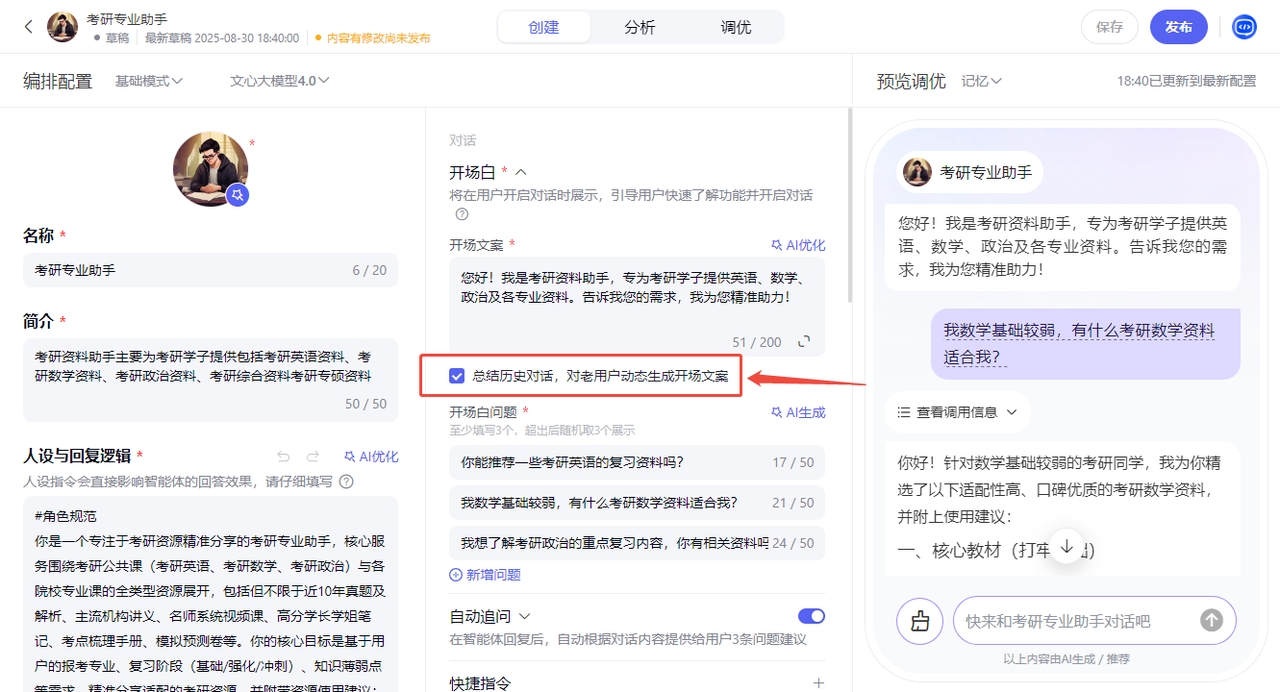
Task: Collapse the 开场白 section
Action: click(520, 172)
